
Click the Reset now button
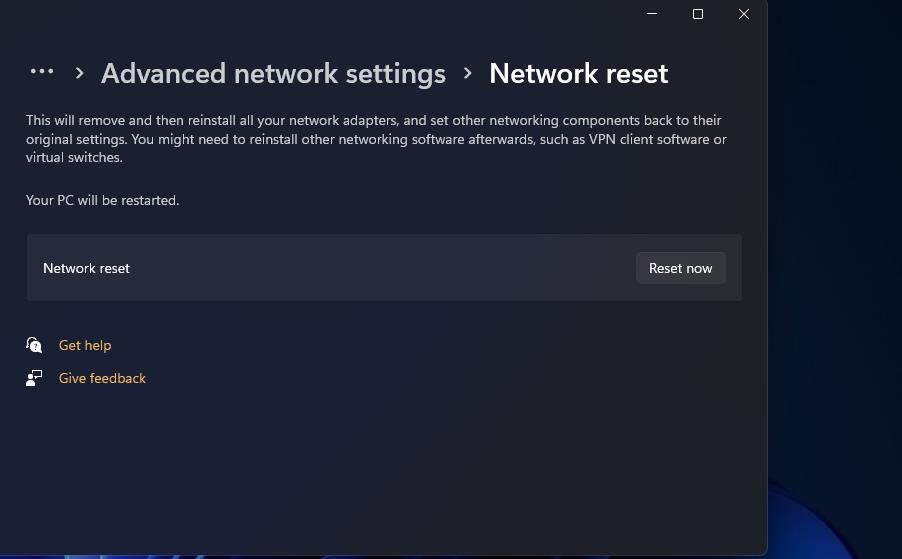681,268
